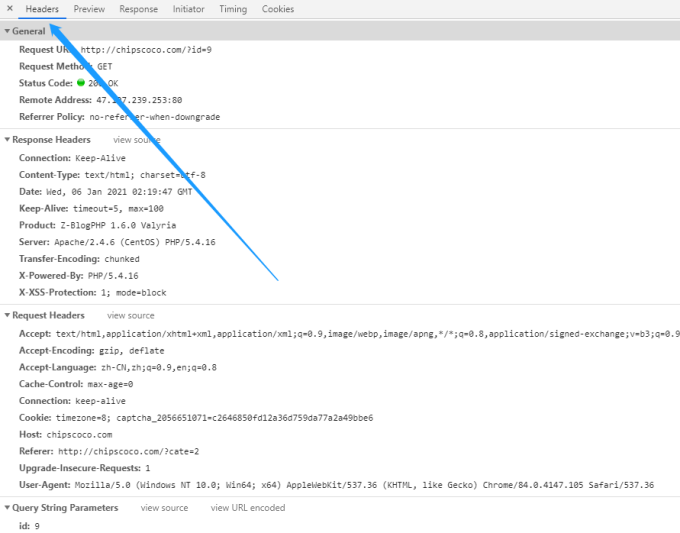Click the Upgrade-Insecure-Requests label
Image resolution: width=680 pixels, height=533 pixels.
[80, 468]
